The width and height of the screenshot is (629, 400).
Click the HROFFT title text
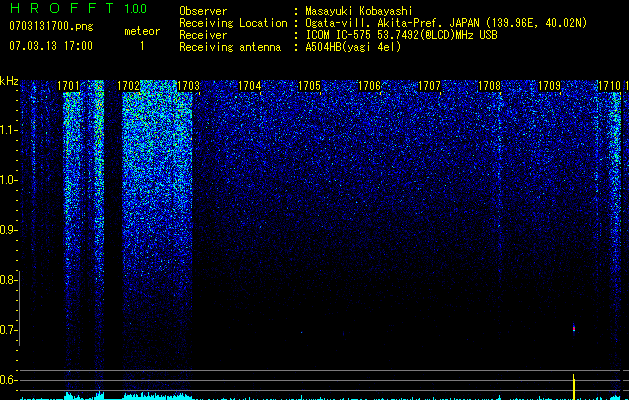62,8
